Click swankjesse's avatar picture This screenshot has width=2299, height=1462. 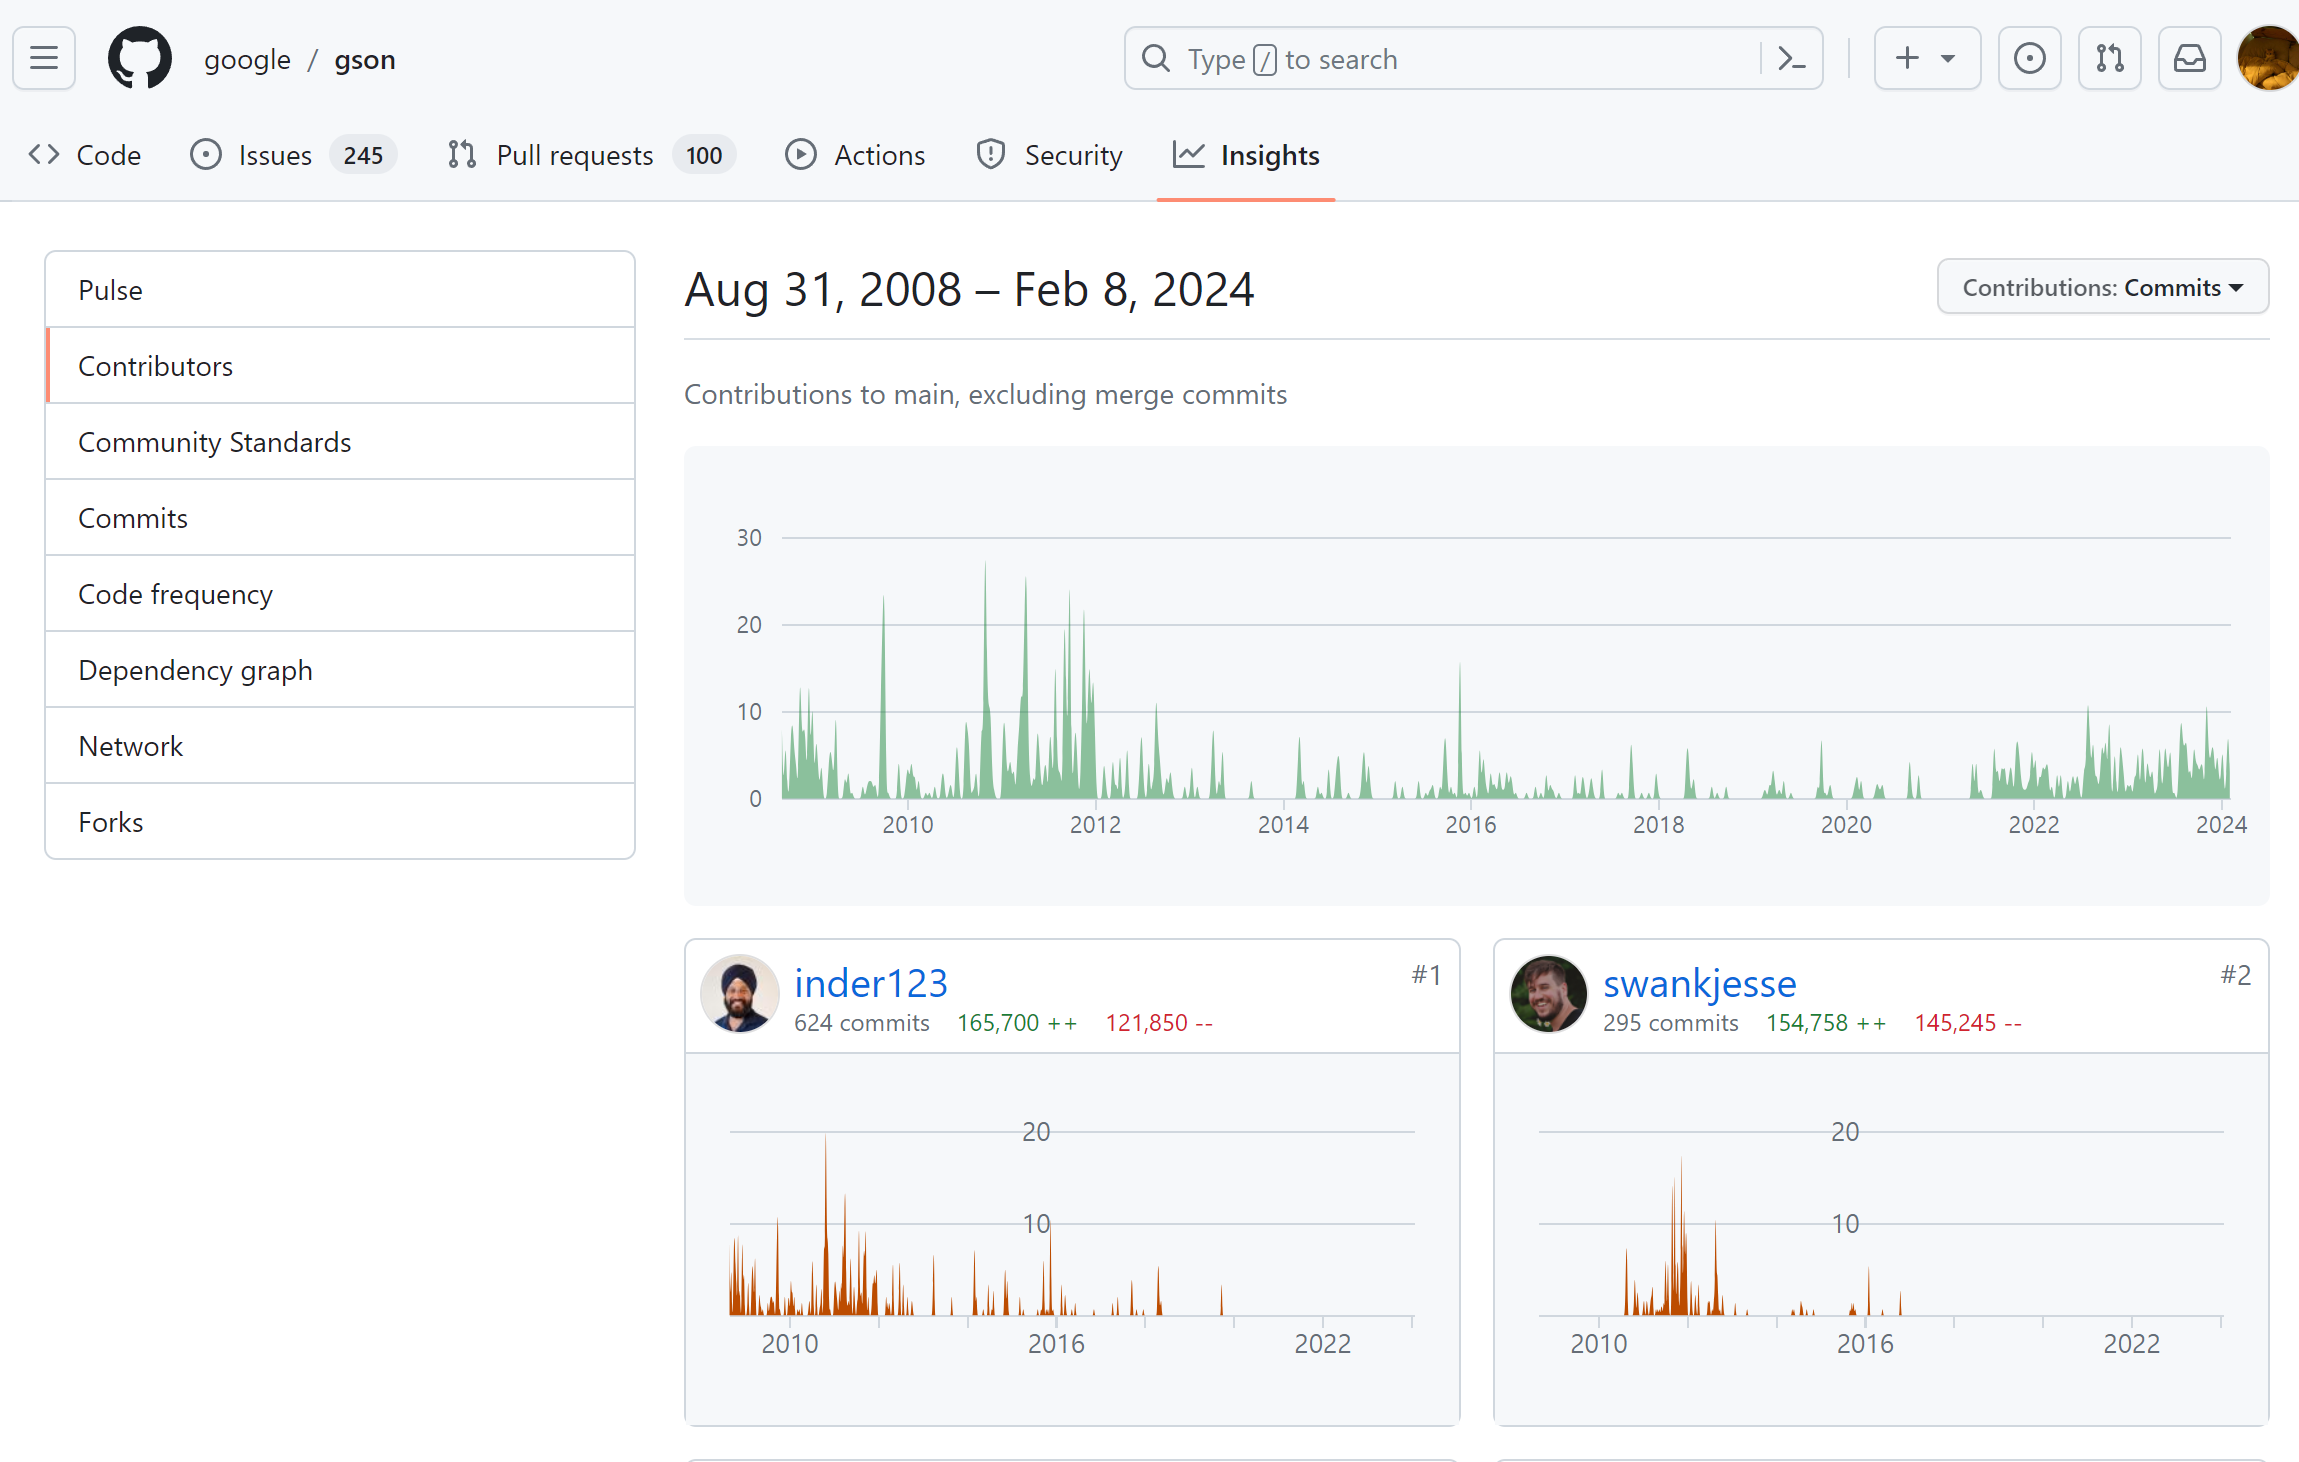pos(1548,993)
